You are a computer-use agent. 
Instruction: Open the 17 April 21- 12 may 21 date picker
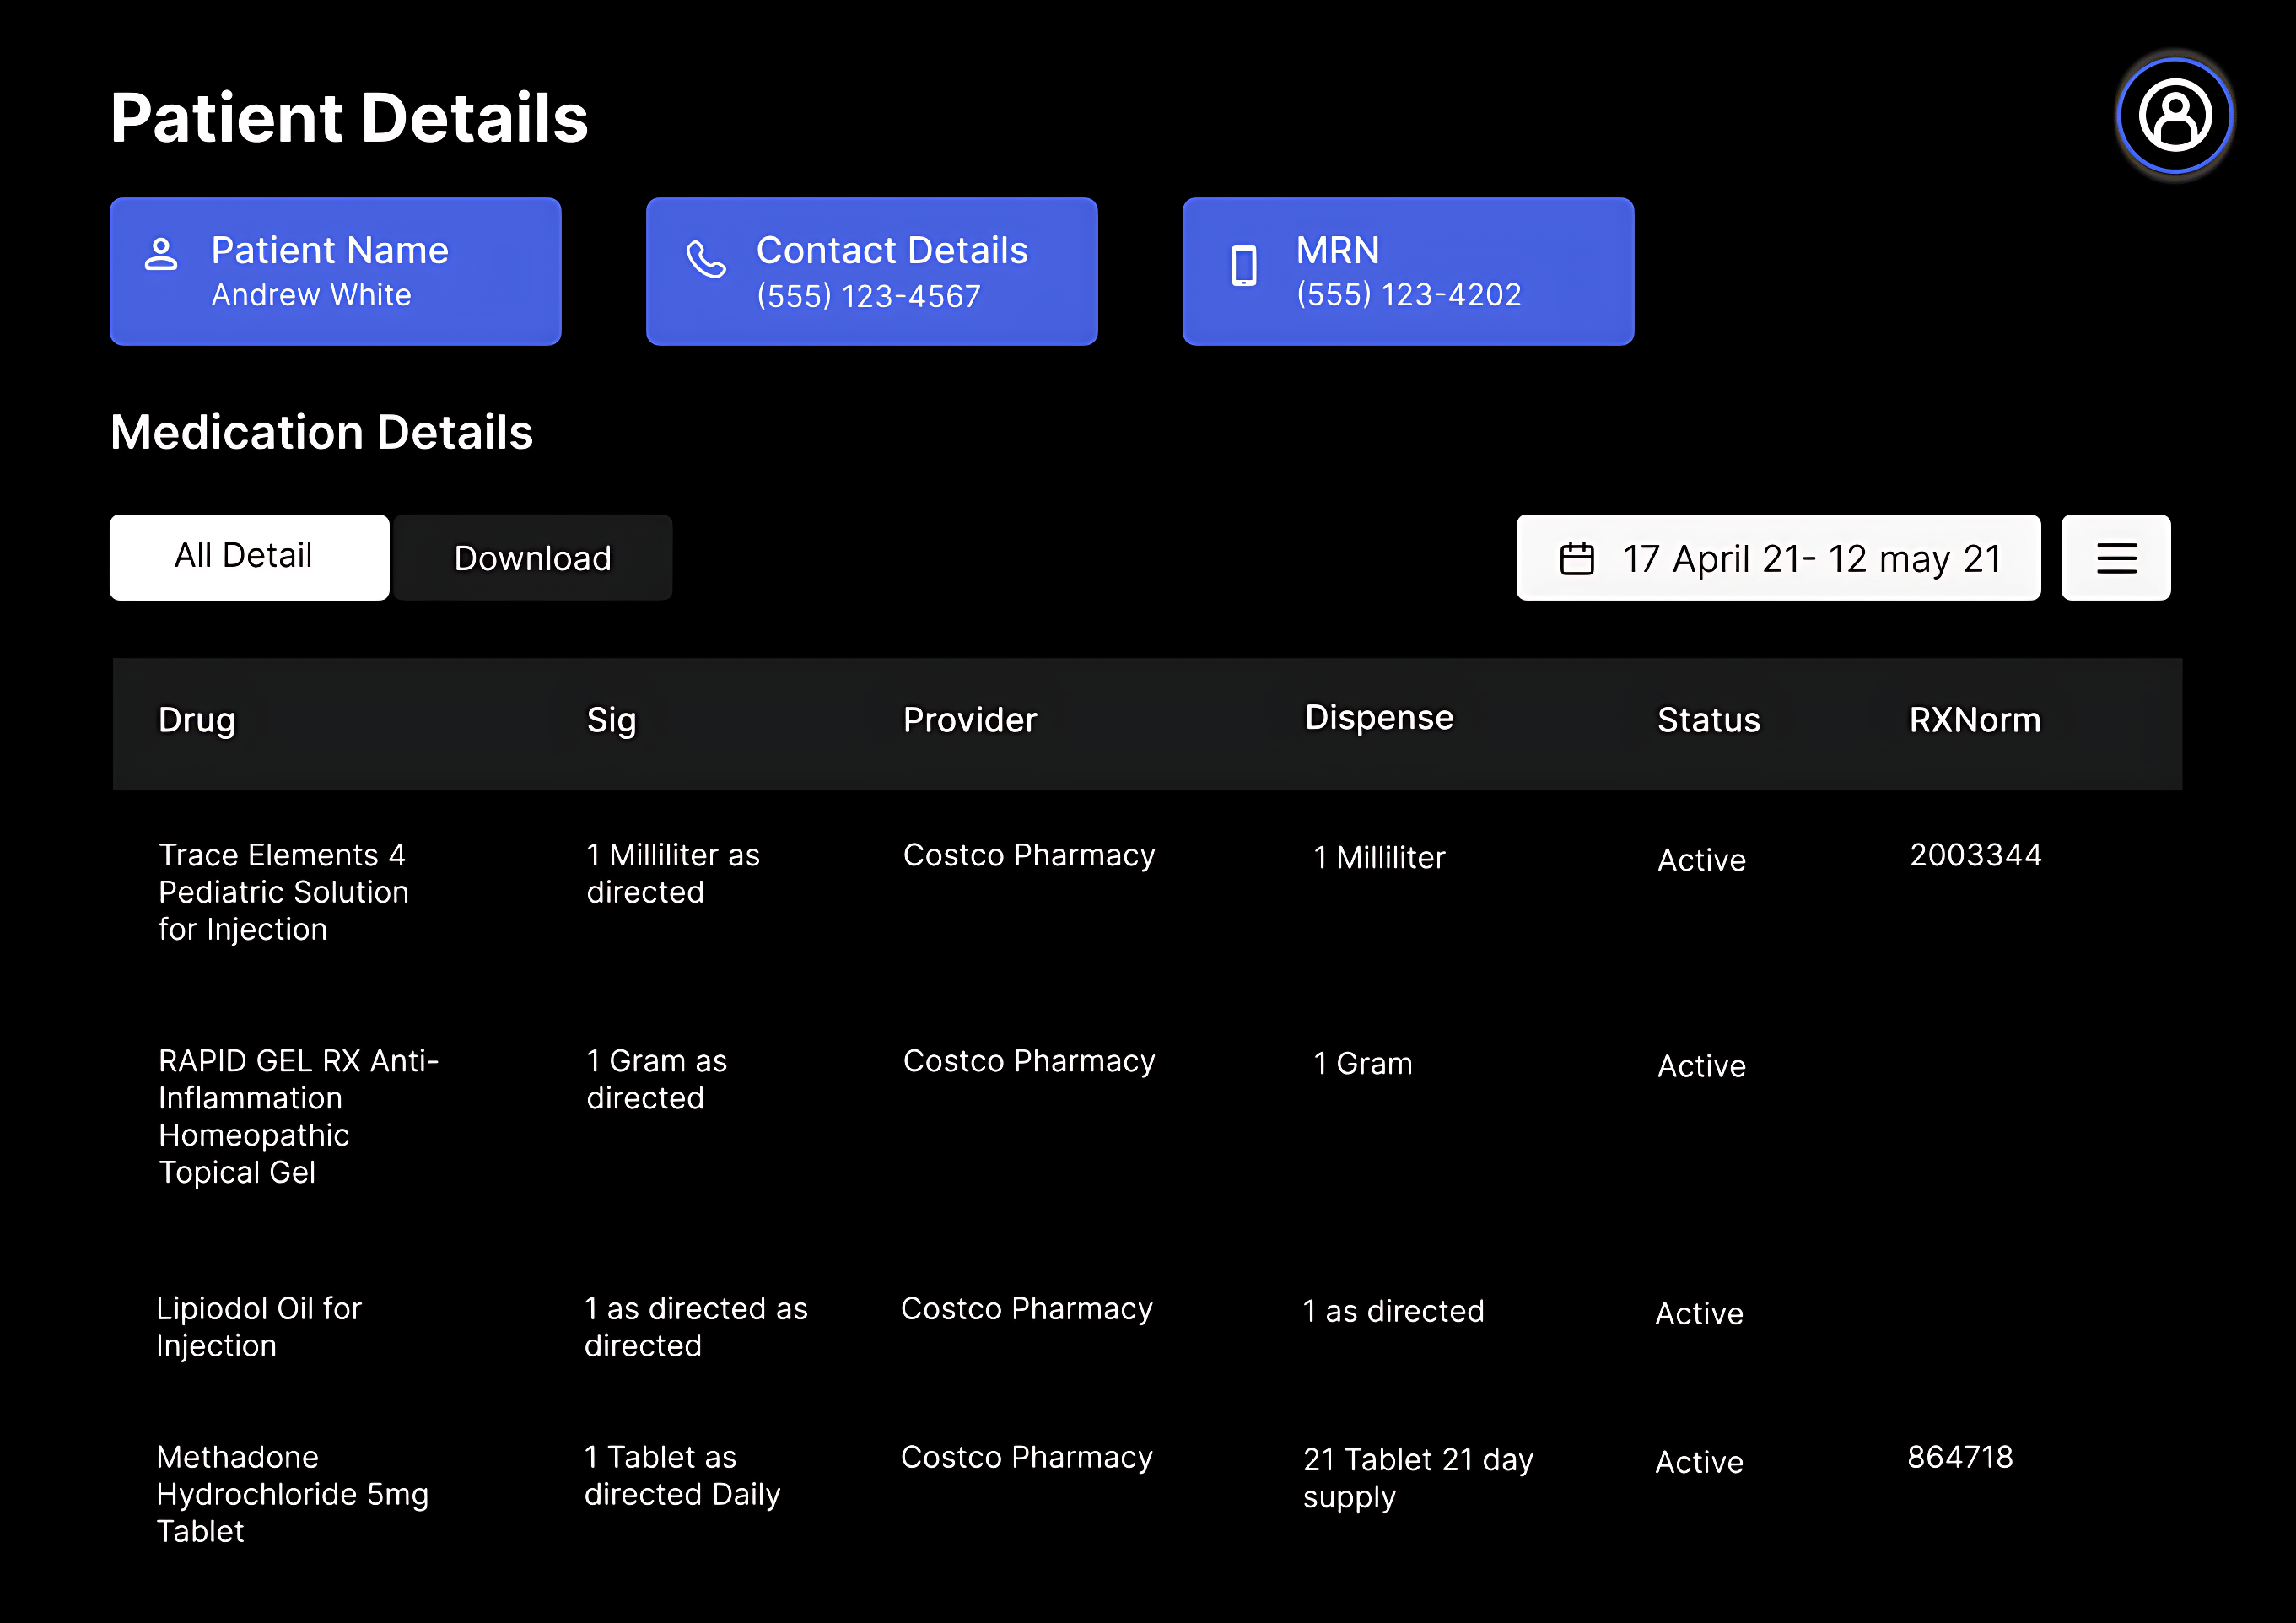(1778, 558)
